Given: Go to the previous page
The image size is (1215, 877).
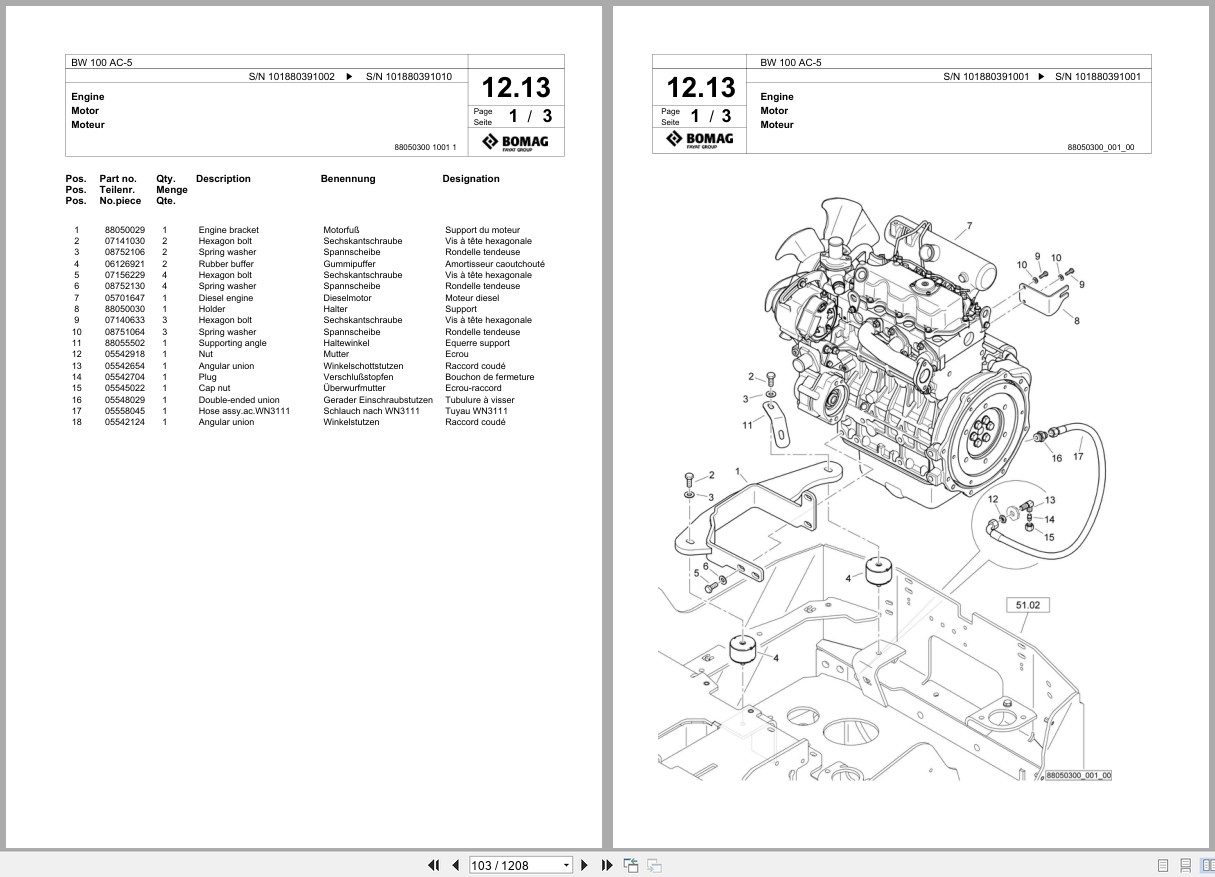Looking at the screenshot, I should coord(456,865).
